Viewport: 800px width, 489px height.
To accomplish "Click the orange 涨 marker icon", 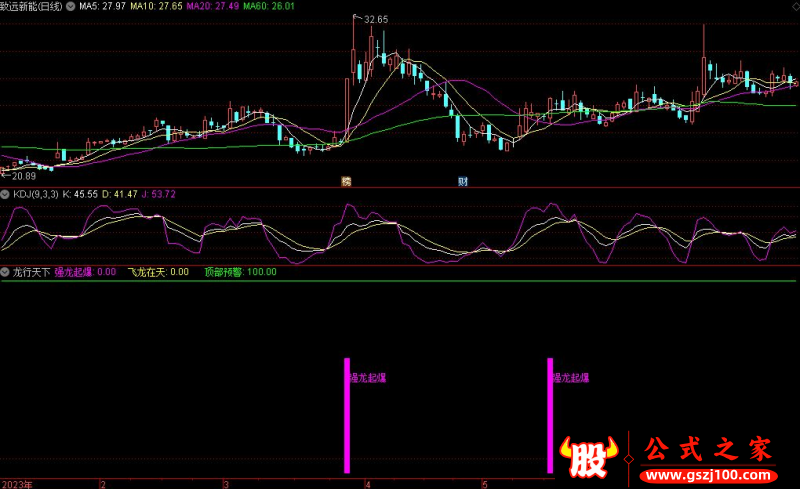I will 346,181.
